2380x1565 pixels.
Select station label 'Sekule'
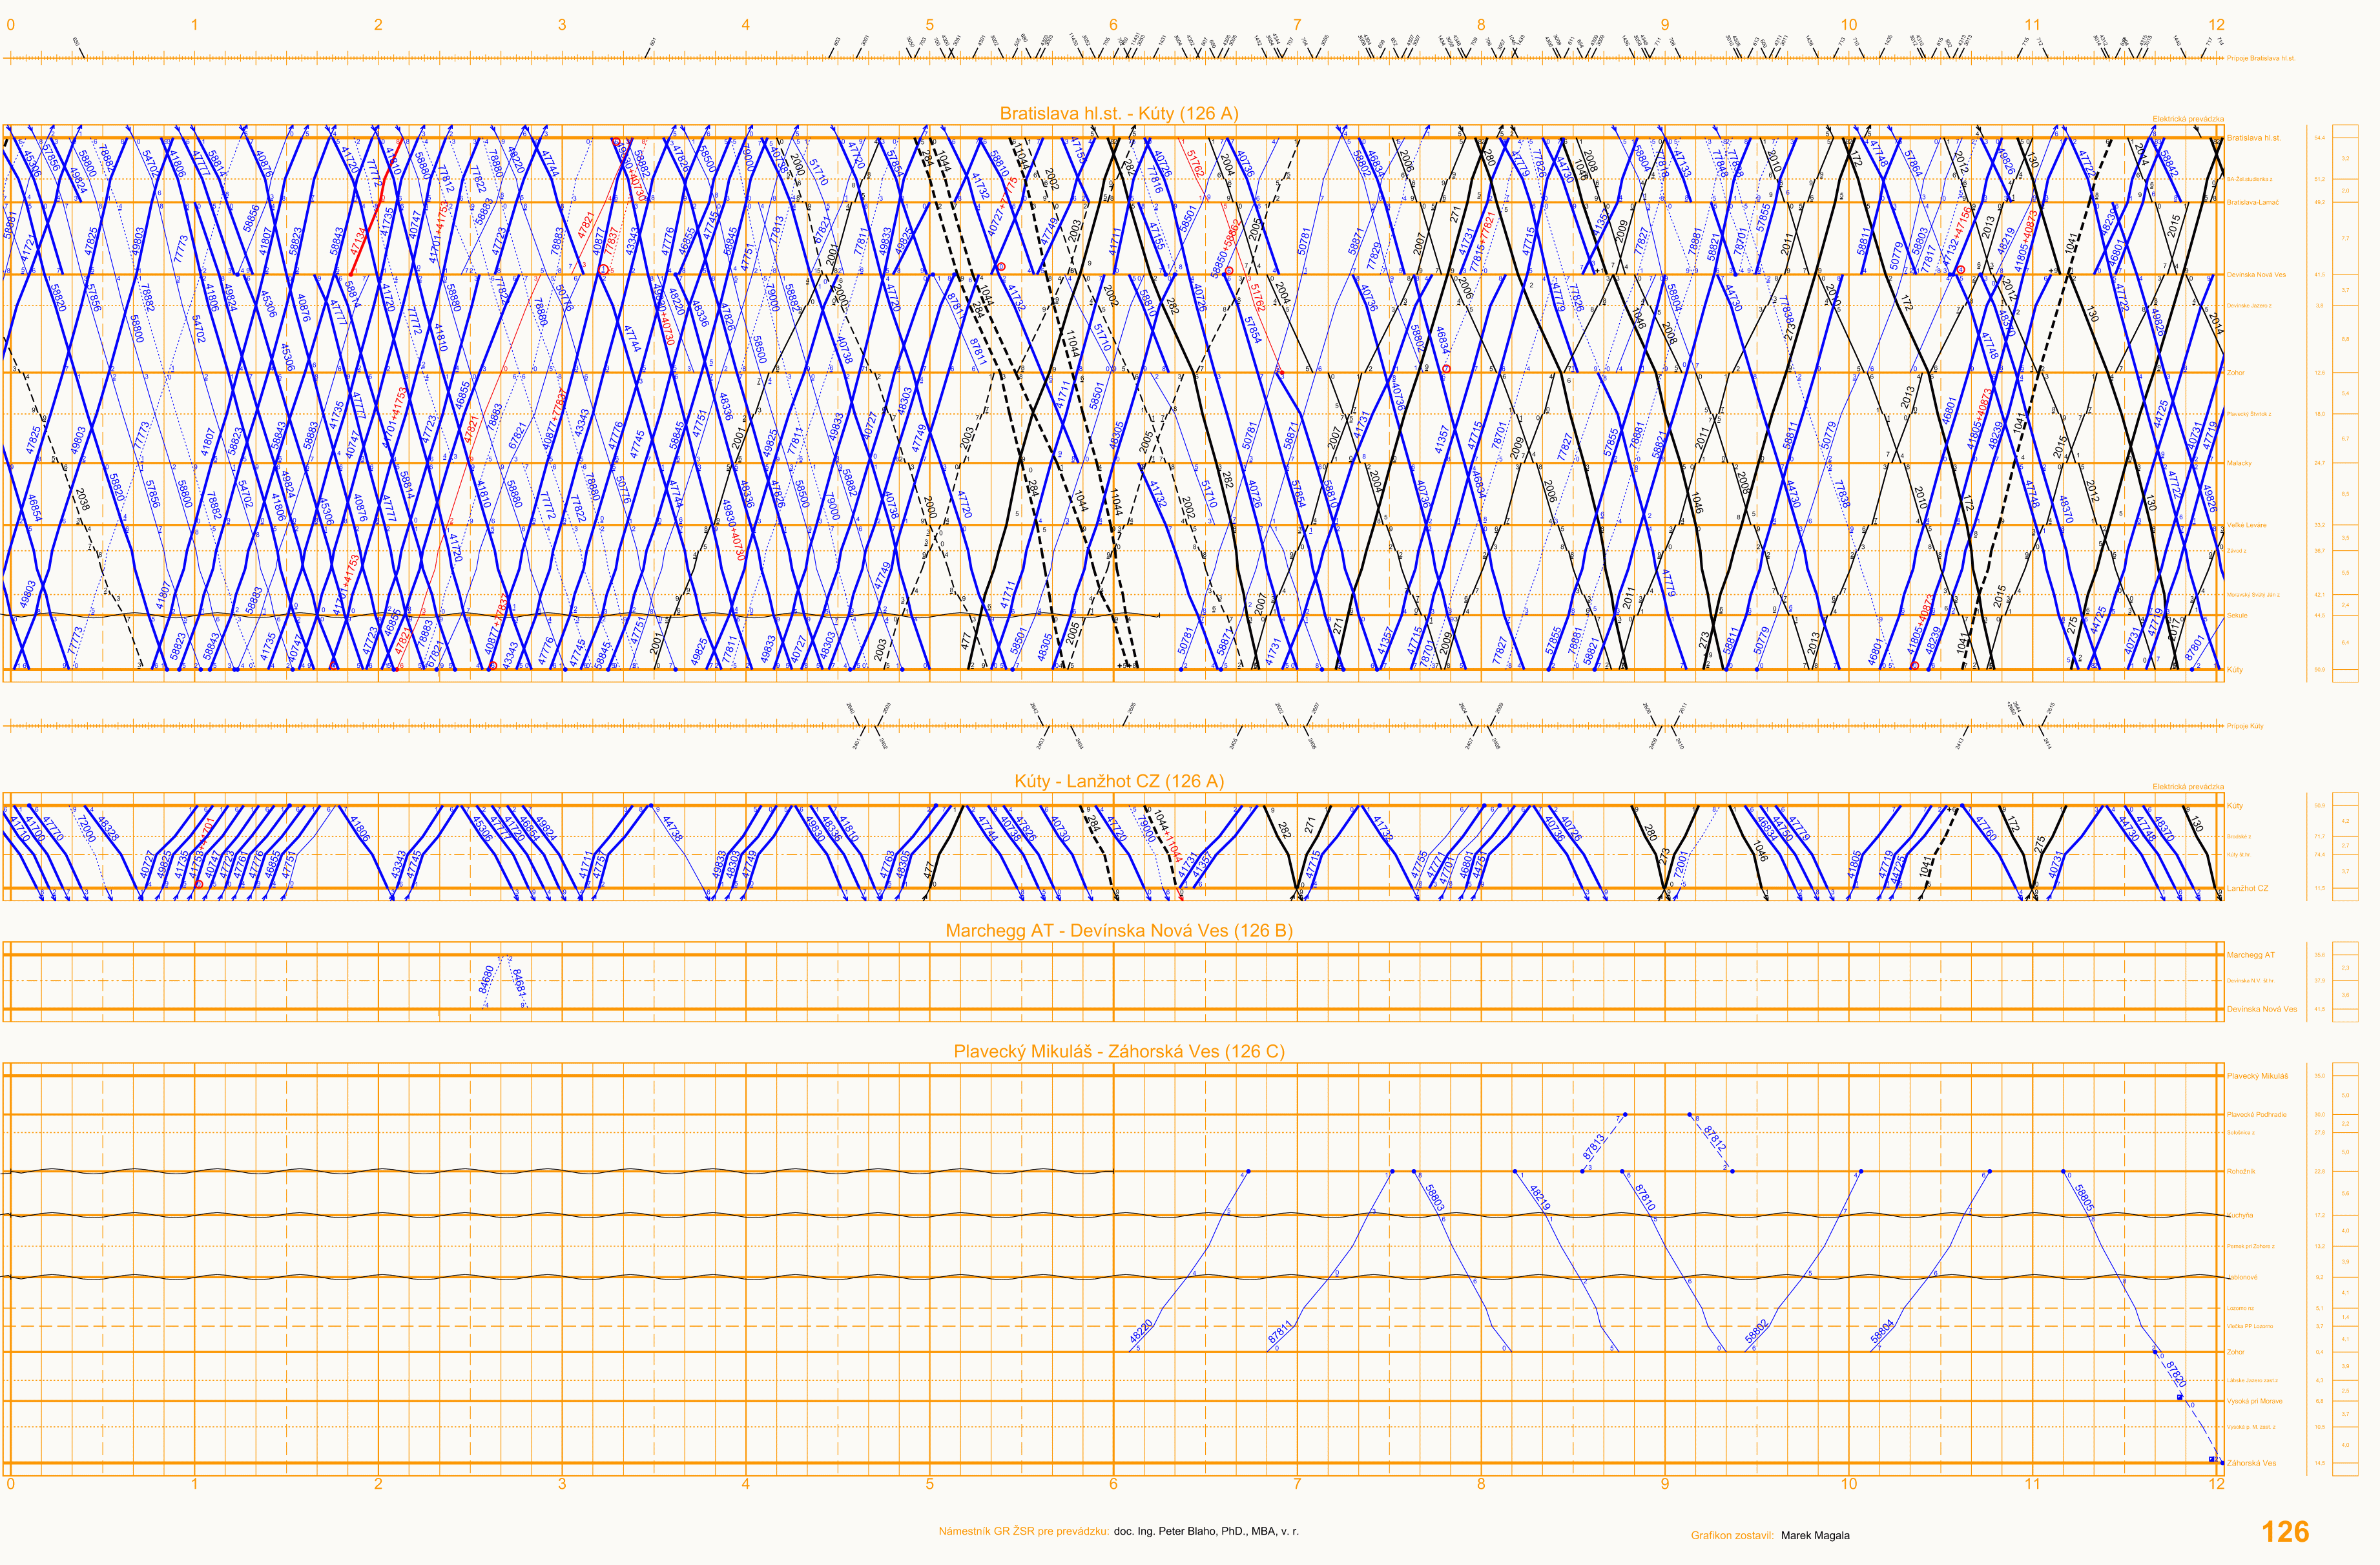2237,616
